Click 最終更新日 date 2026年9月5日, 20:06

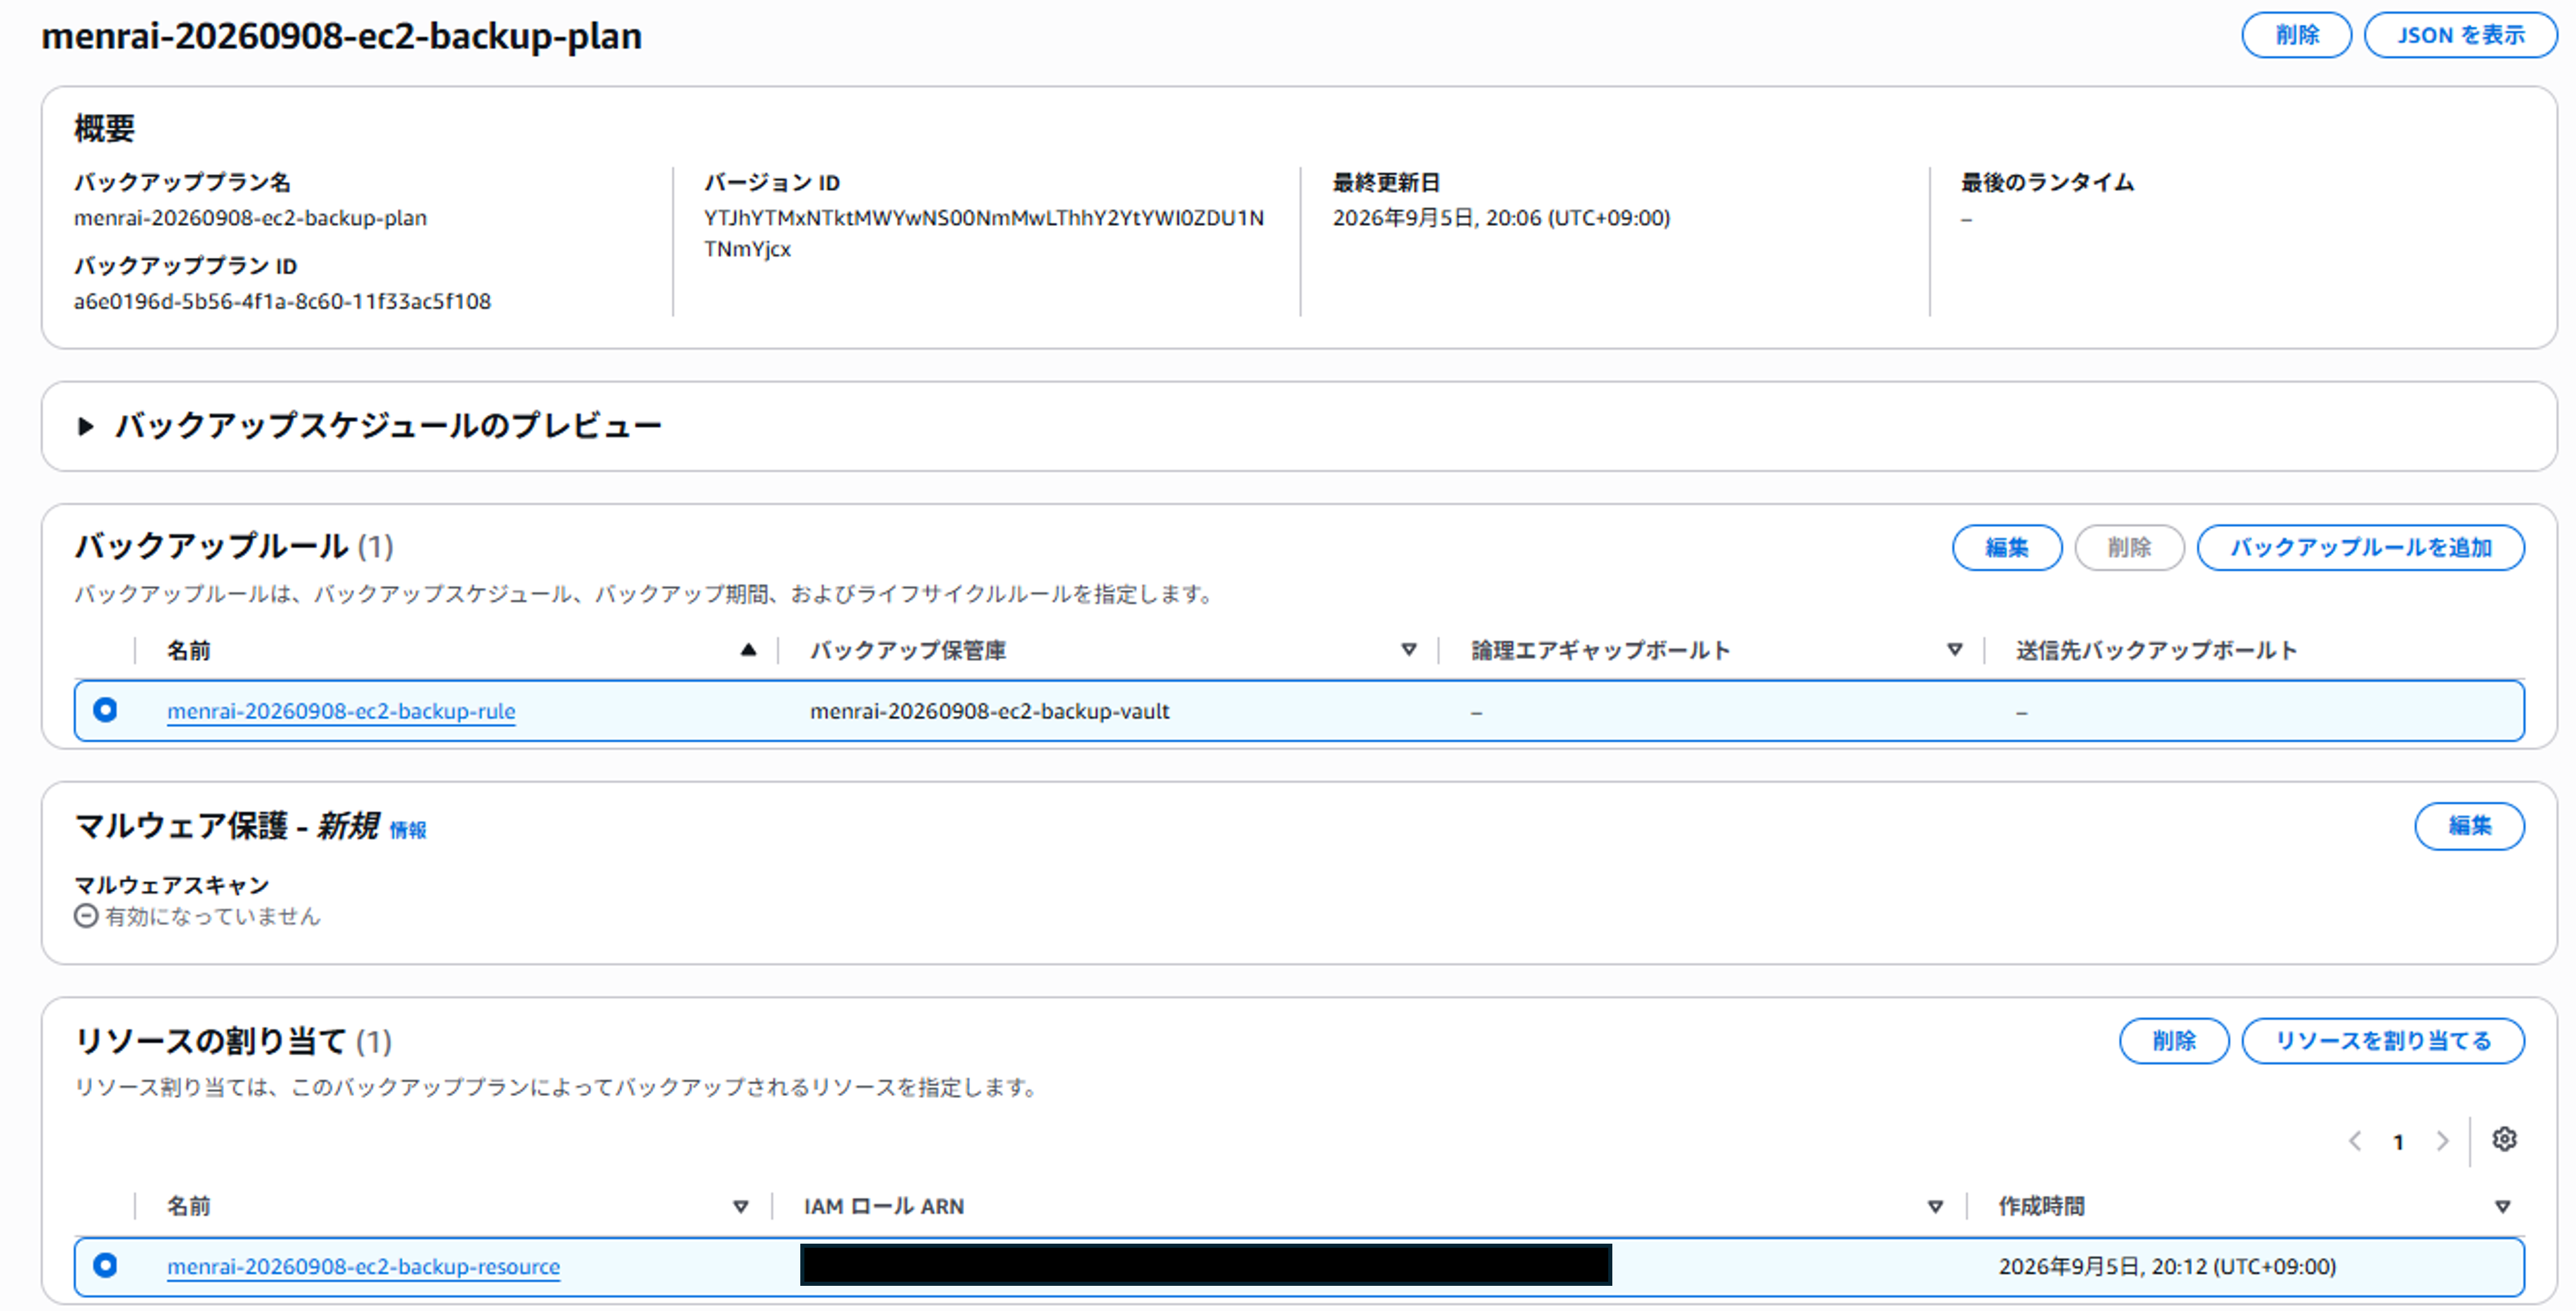point(1501,217)
